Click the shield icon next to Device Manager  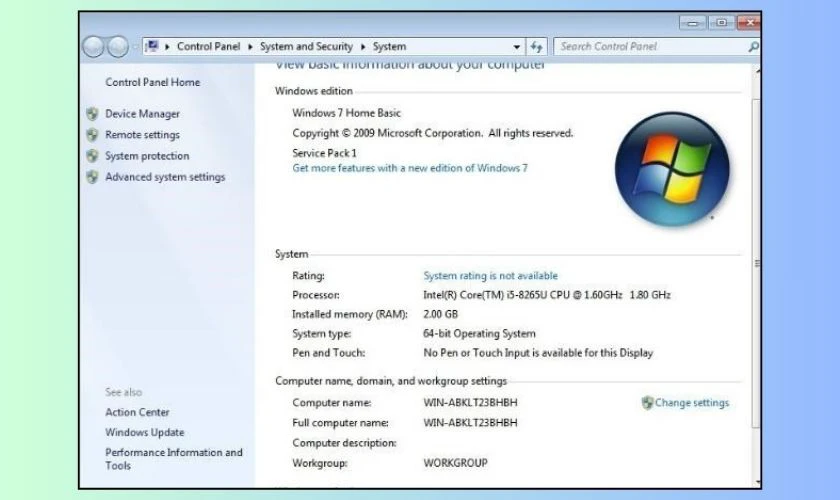click(92, 114)
